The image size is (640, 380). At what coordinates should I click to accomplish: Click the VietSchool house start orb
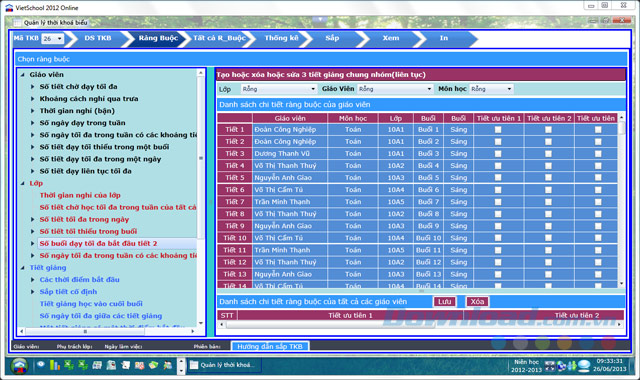pyautogui.click(x=19, y=365)
